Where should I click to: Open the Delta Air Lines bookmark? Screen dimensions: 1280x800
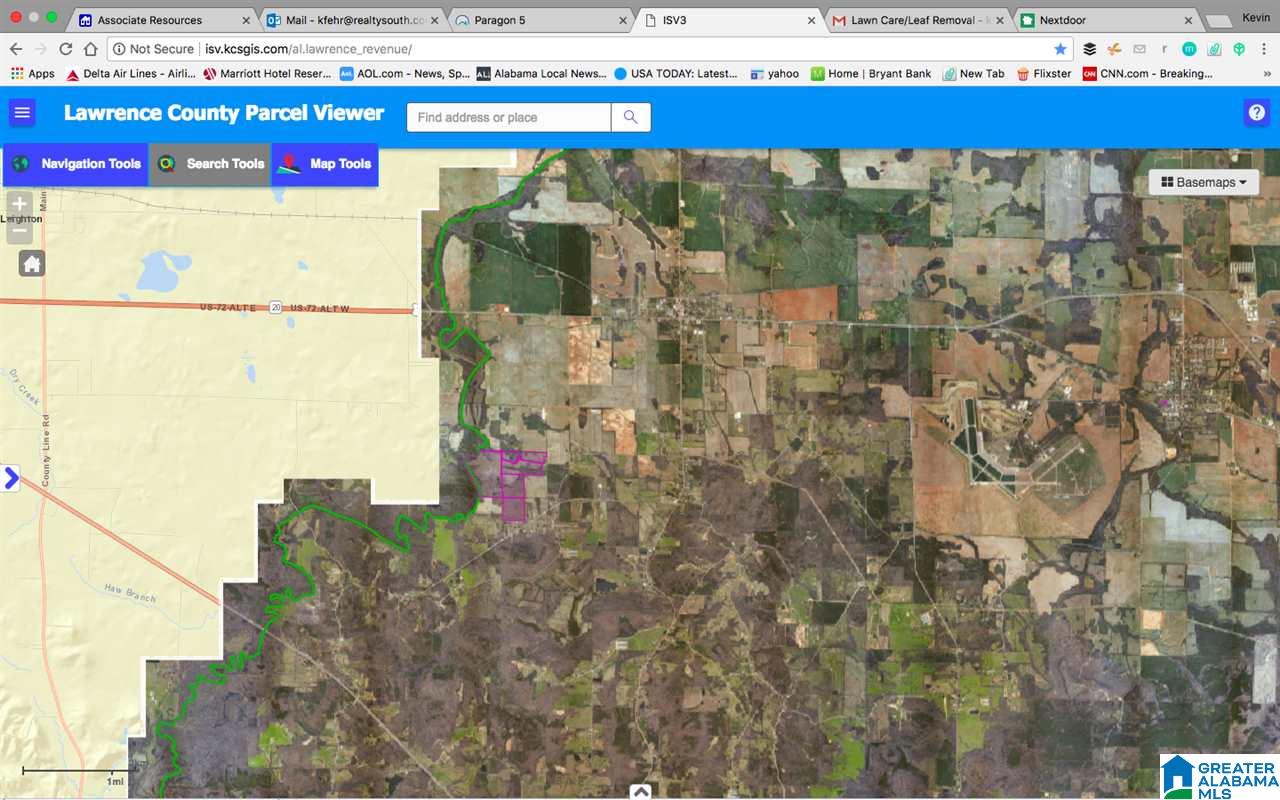[130, 73]
